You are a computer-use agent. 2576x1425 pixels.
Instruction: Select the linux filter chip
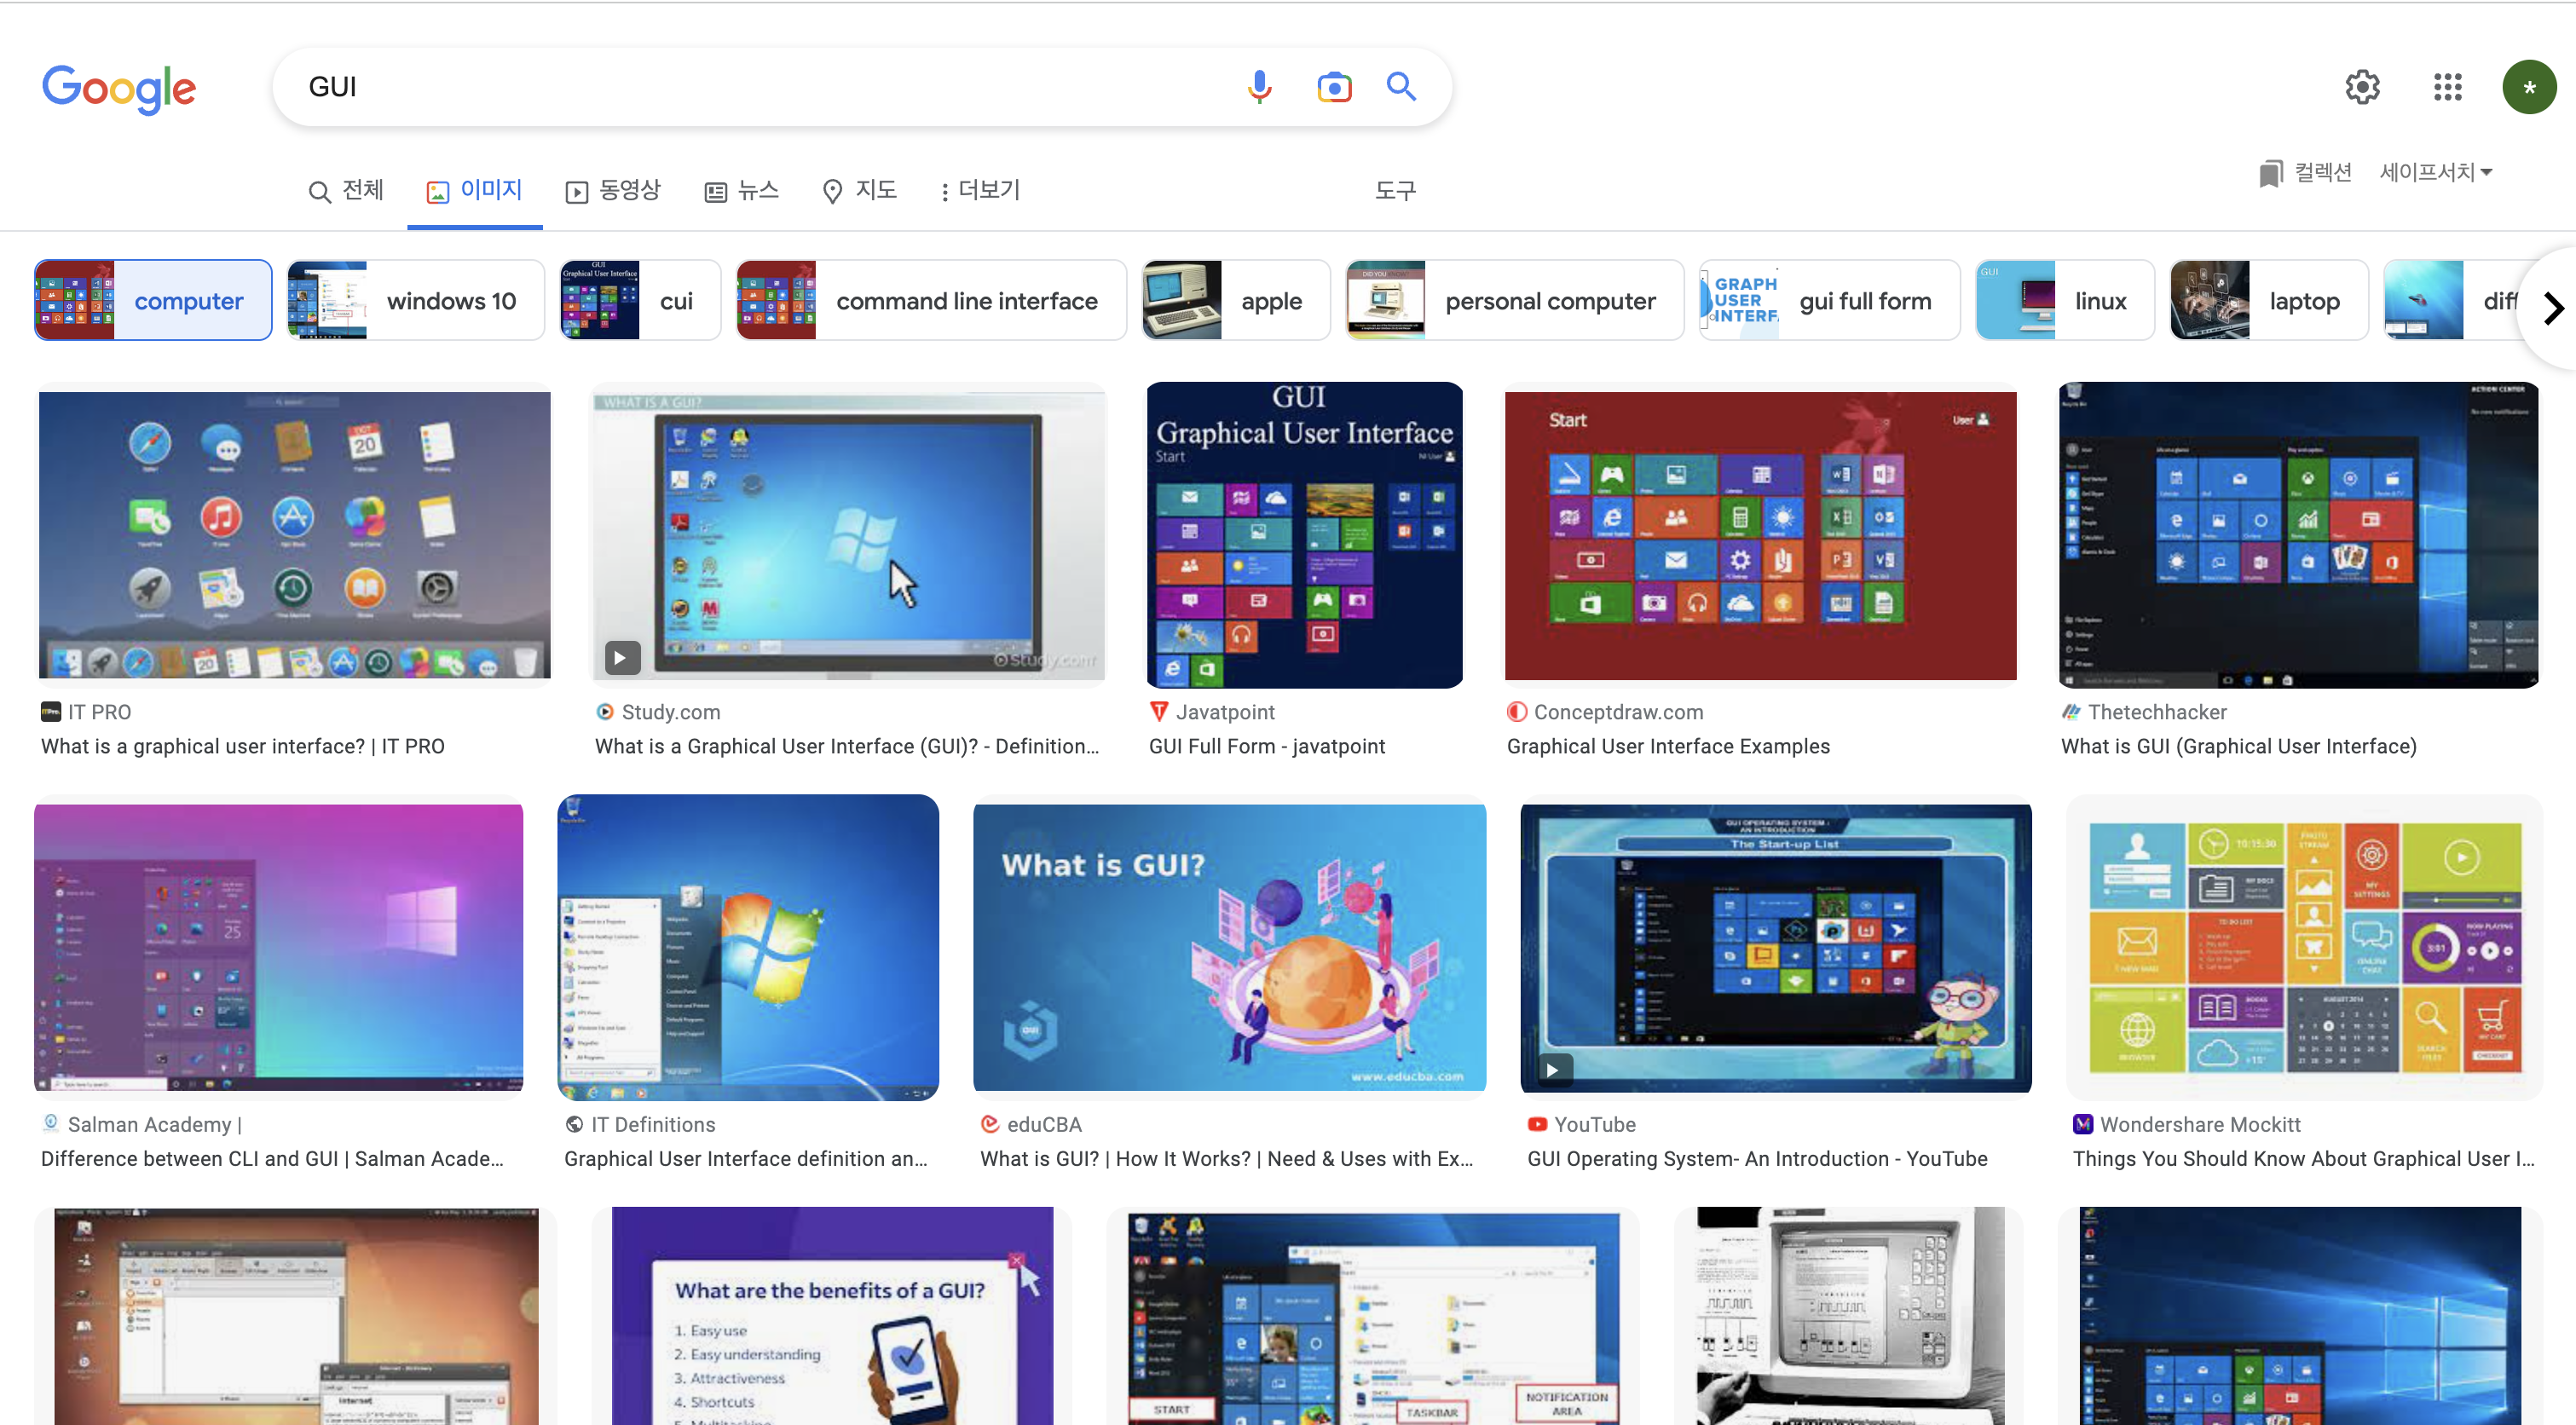pos(2064,300)
